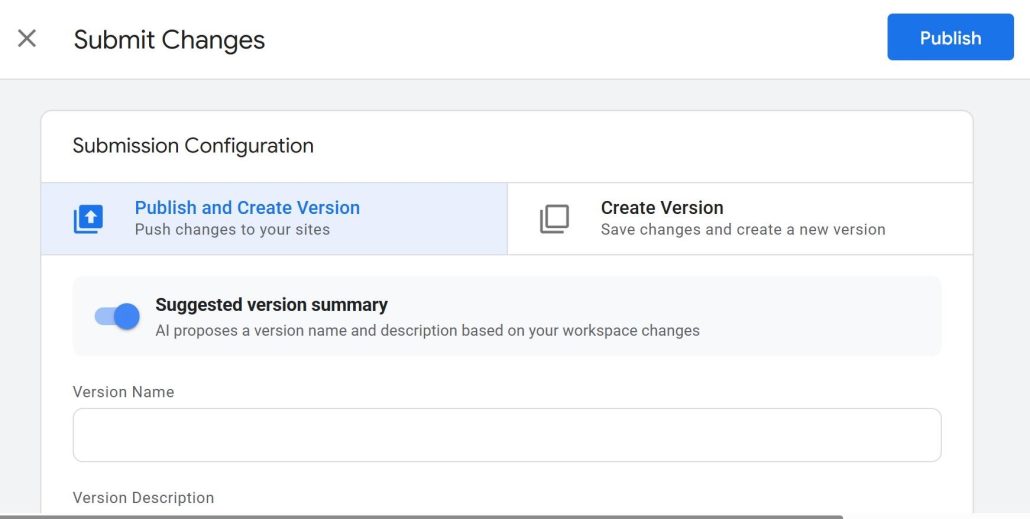Click the Version Description label

pos(143,498)
